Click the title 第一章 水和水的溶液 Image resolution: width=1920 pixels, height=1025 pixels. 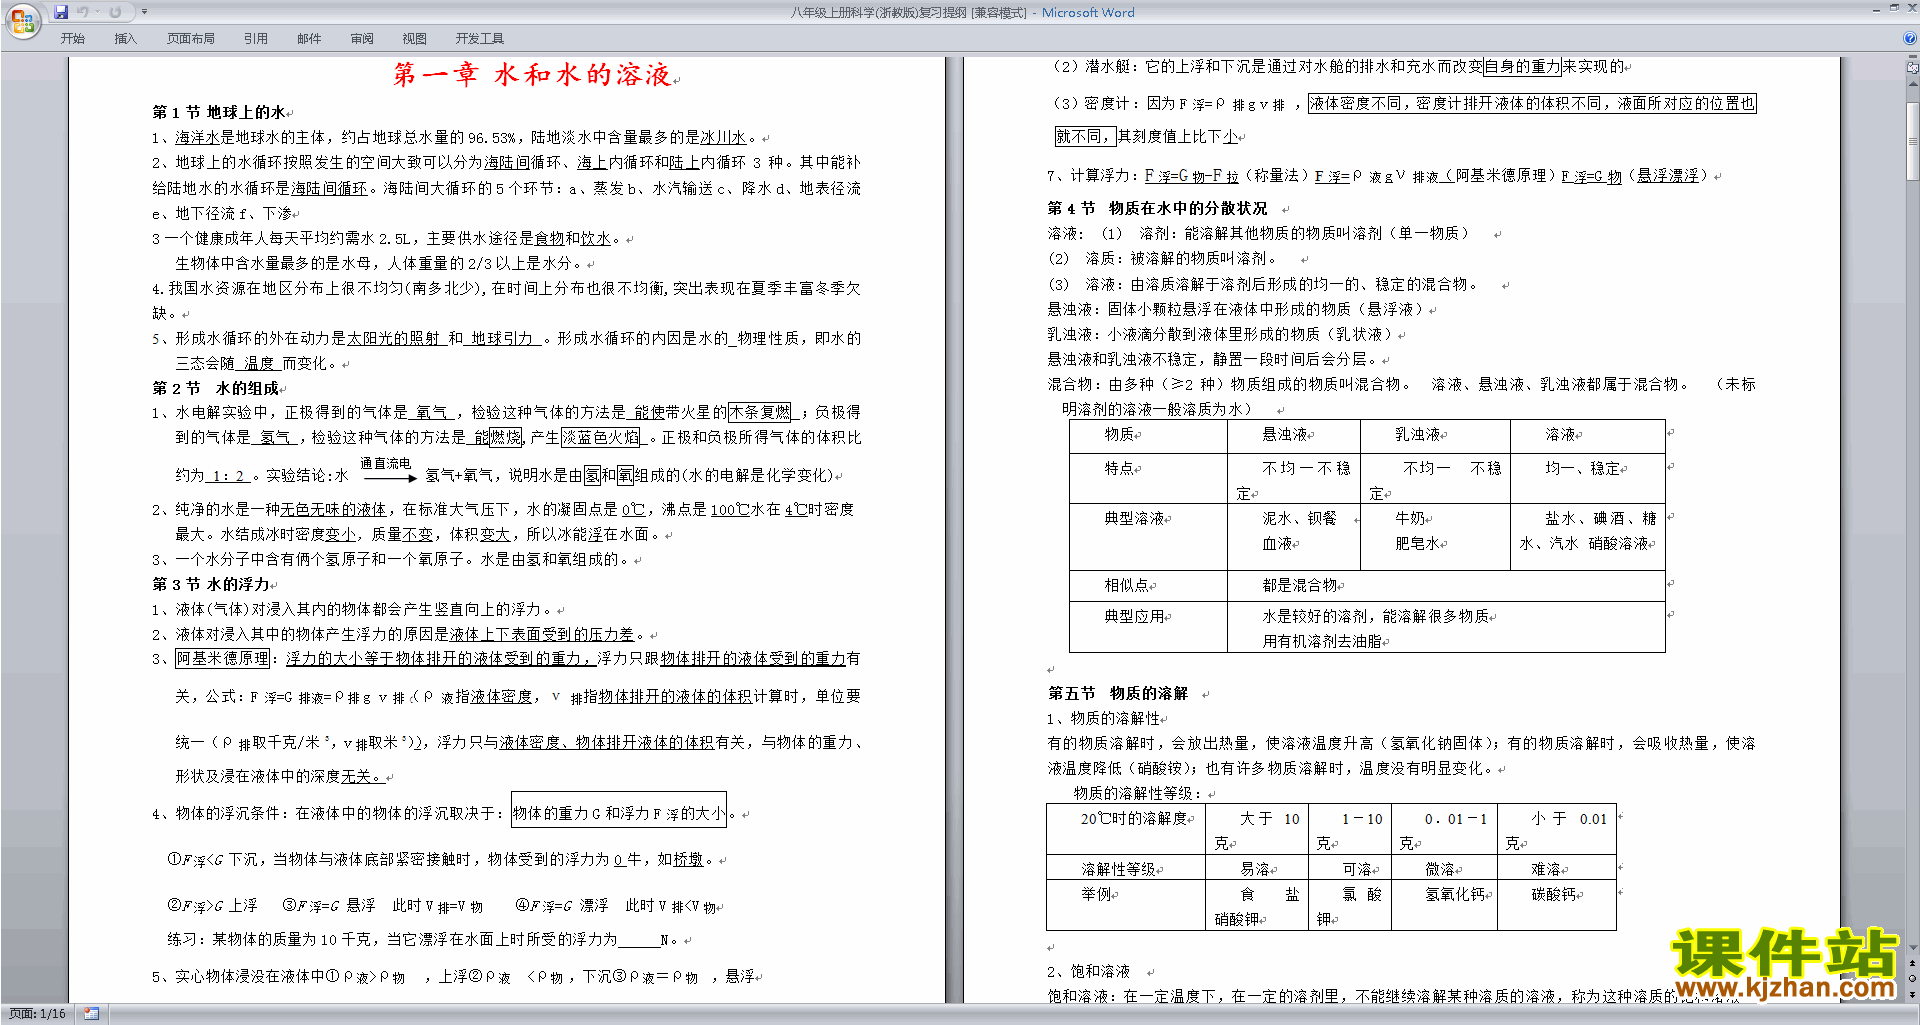click(x=532, y=75)
